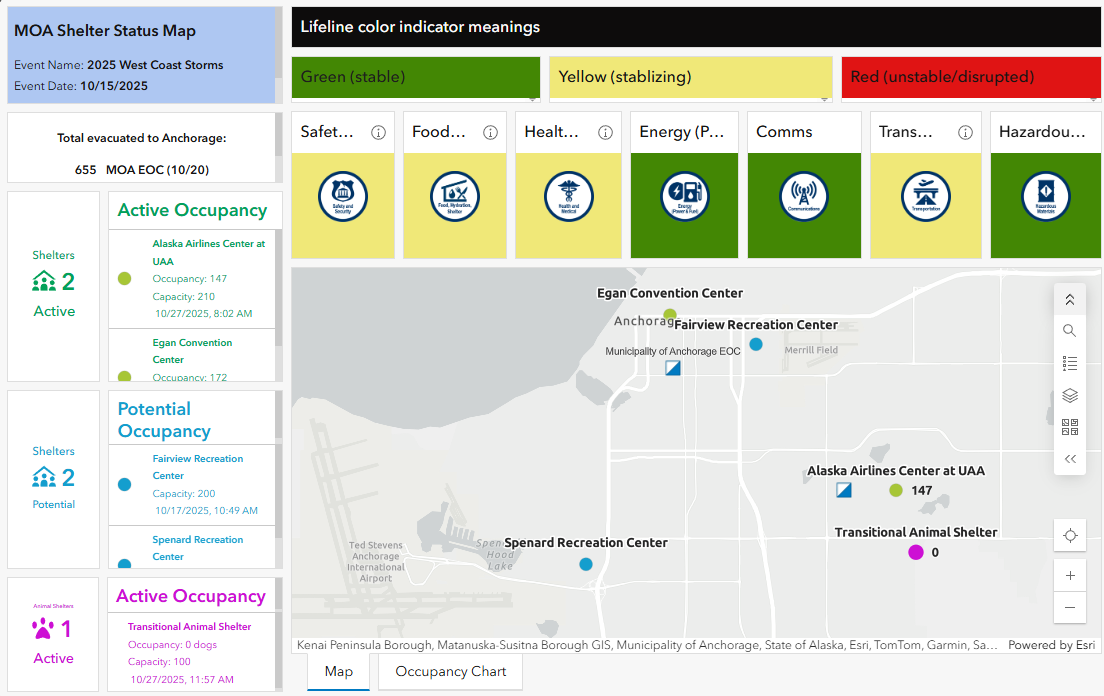The width and height of the screenshot is (1104, 696).
Task: Open the basemap gallery
Action: [x=1070, y=428]
